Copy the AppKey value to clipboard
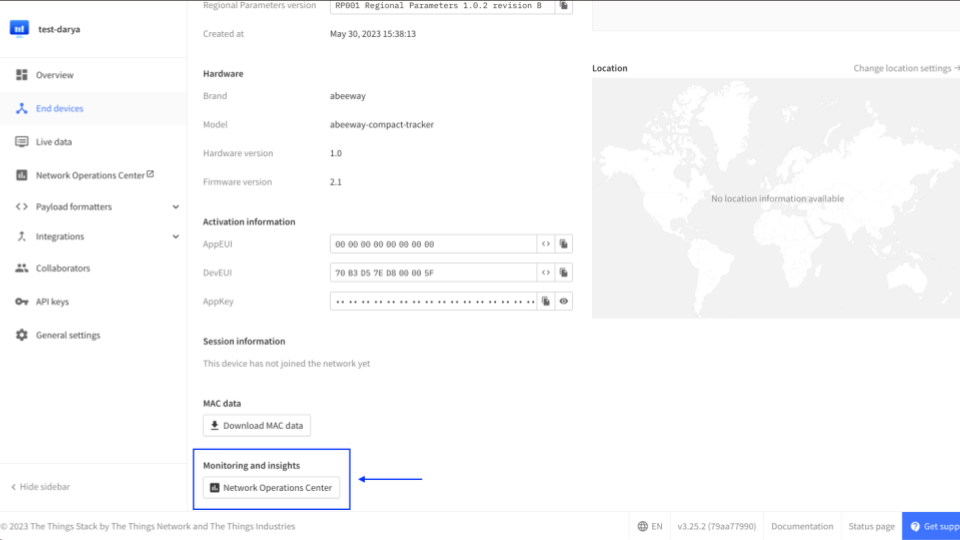Viewport: 960px width, 540px height. [x=546, y=301]
